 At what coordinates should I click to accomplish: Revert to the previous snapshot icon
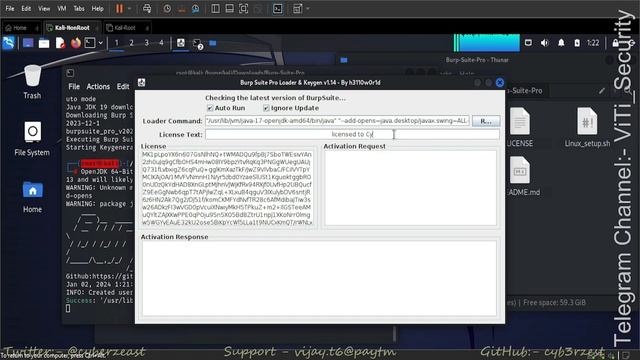[181, 9]
